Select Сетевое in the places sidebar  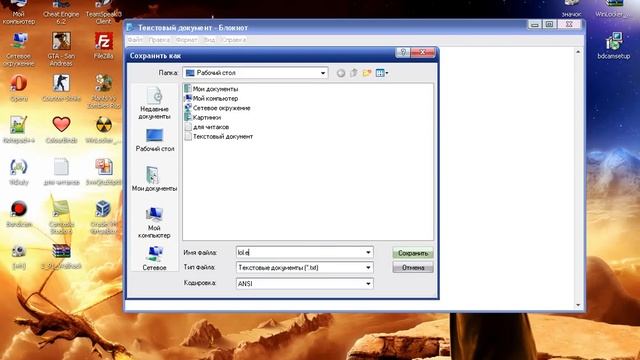(154, 259)
